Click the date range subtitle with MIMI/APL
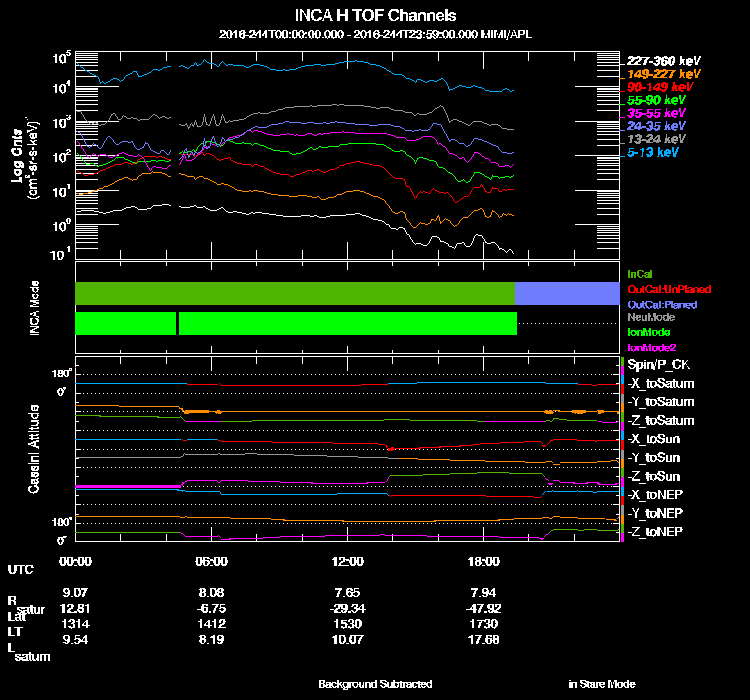The image size is (750, 700). click(x=375, y=34)
